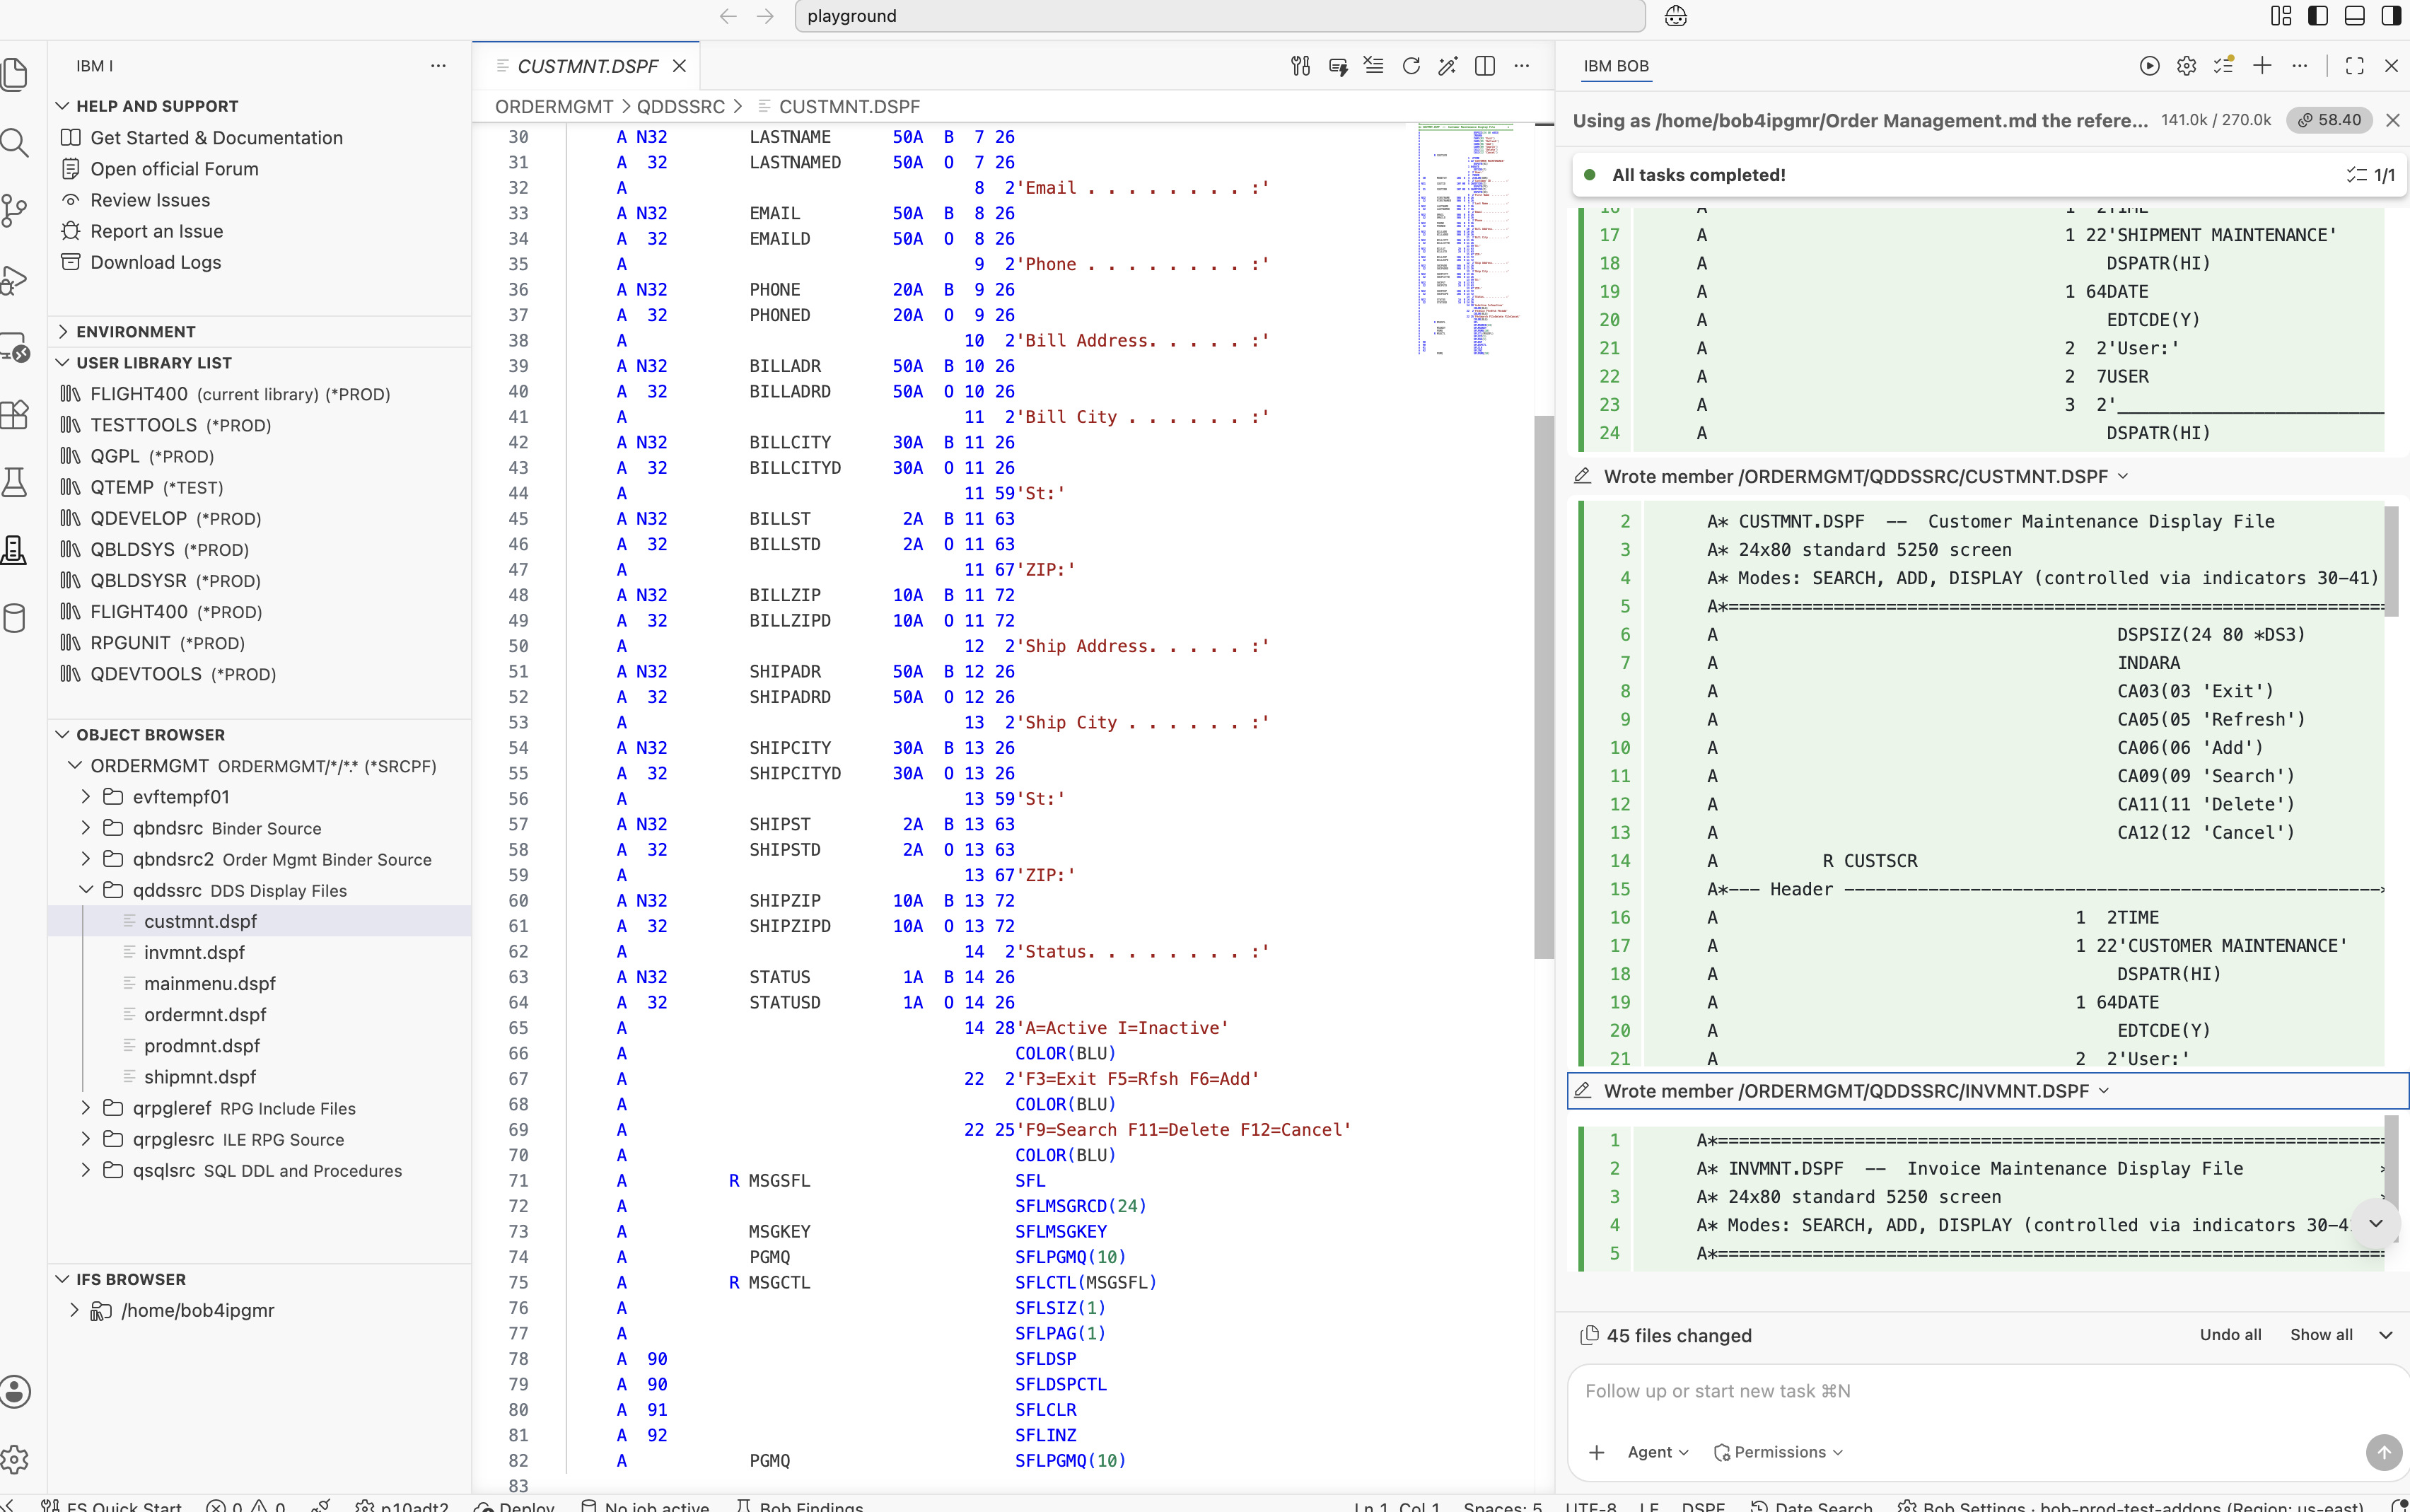This screenshot has width=2410, height=1512.
Task: Click the editor vertical scrollbar
Action: 1544,686
